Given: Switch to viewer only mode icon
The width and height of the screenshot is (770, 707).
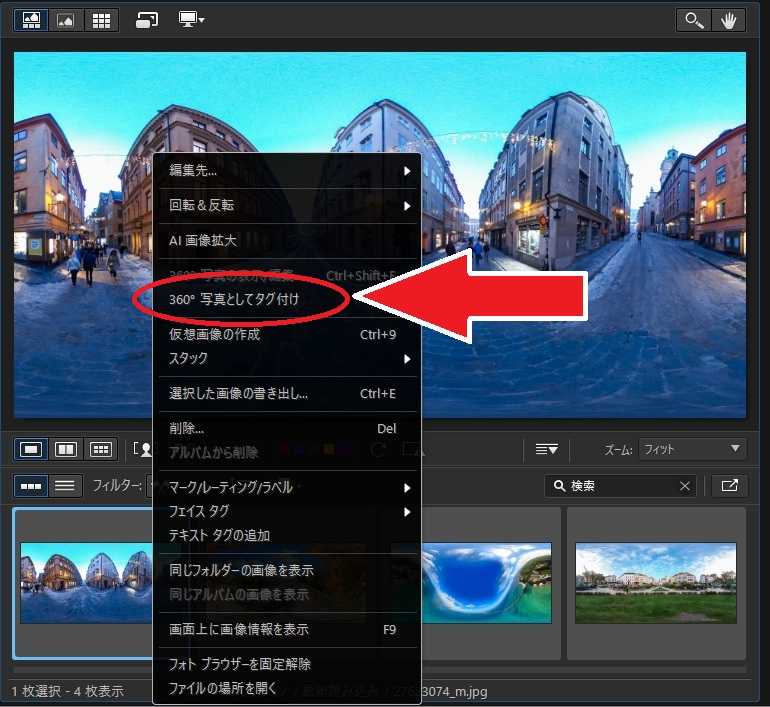Looking at the screenshot, I should pos(66,20).
